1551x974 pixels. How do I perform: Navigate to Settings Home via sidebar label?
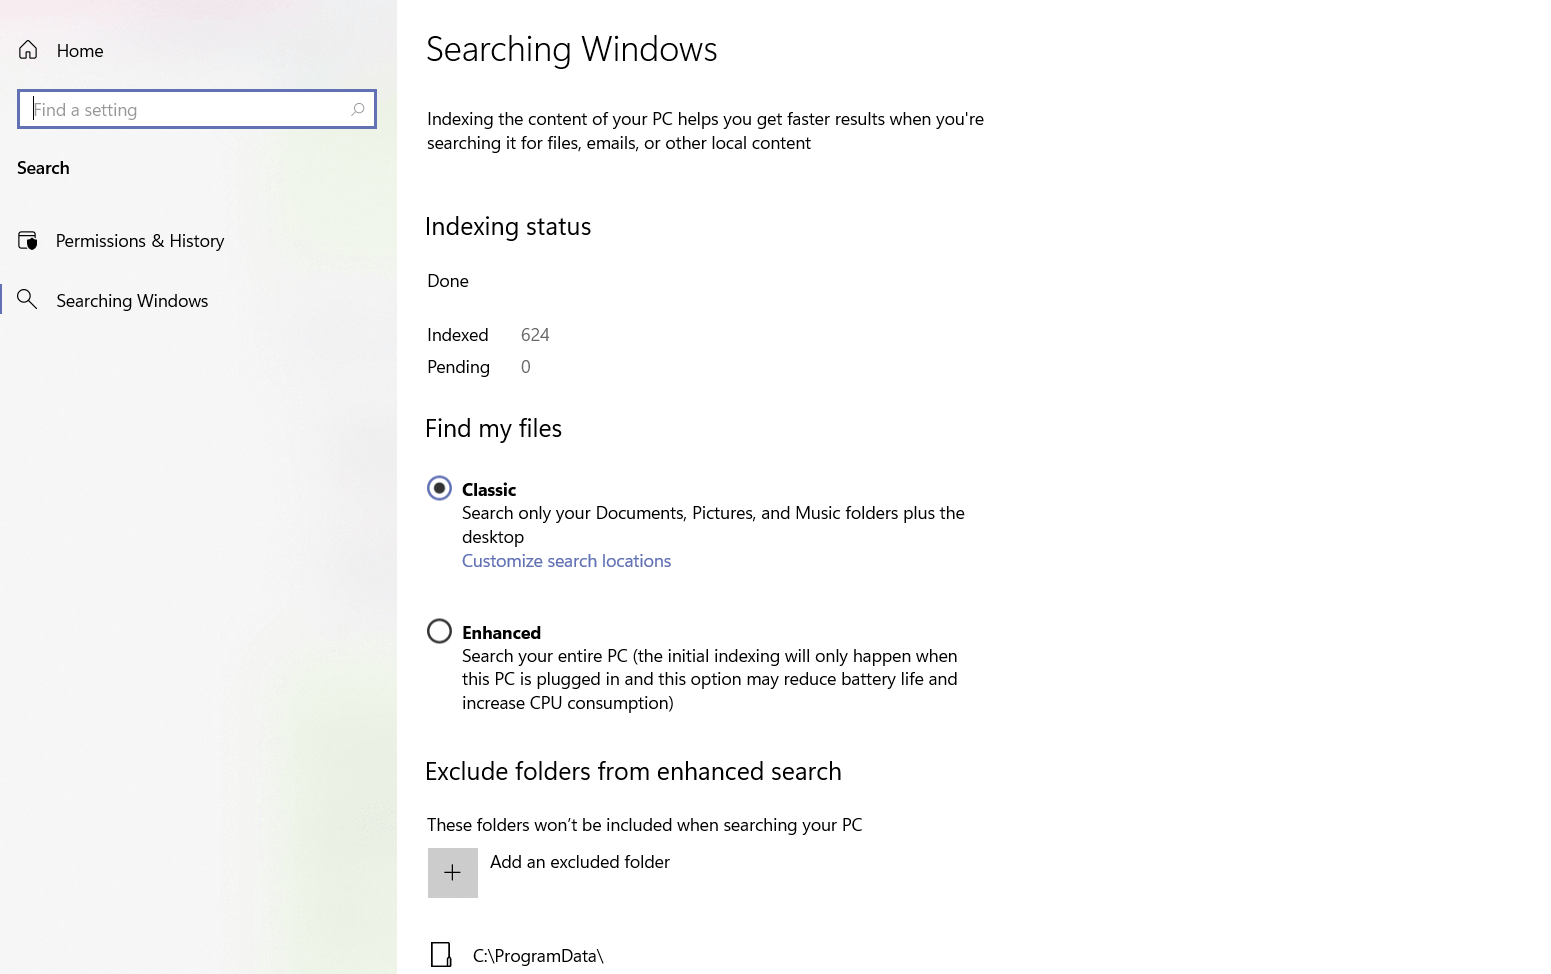[80, 50]
